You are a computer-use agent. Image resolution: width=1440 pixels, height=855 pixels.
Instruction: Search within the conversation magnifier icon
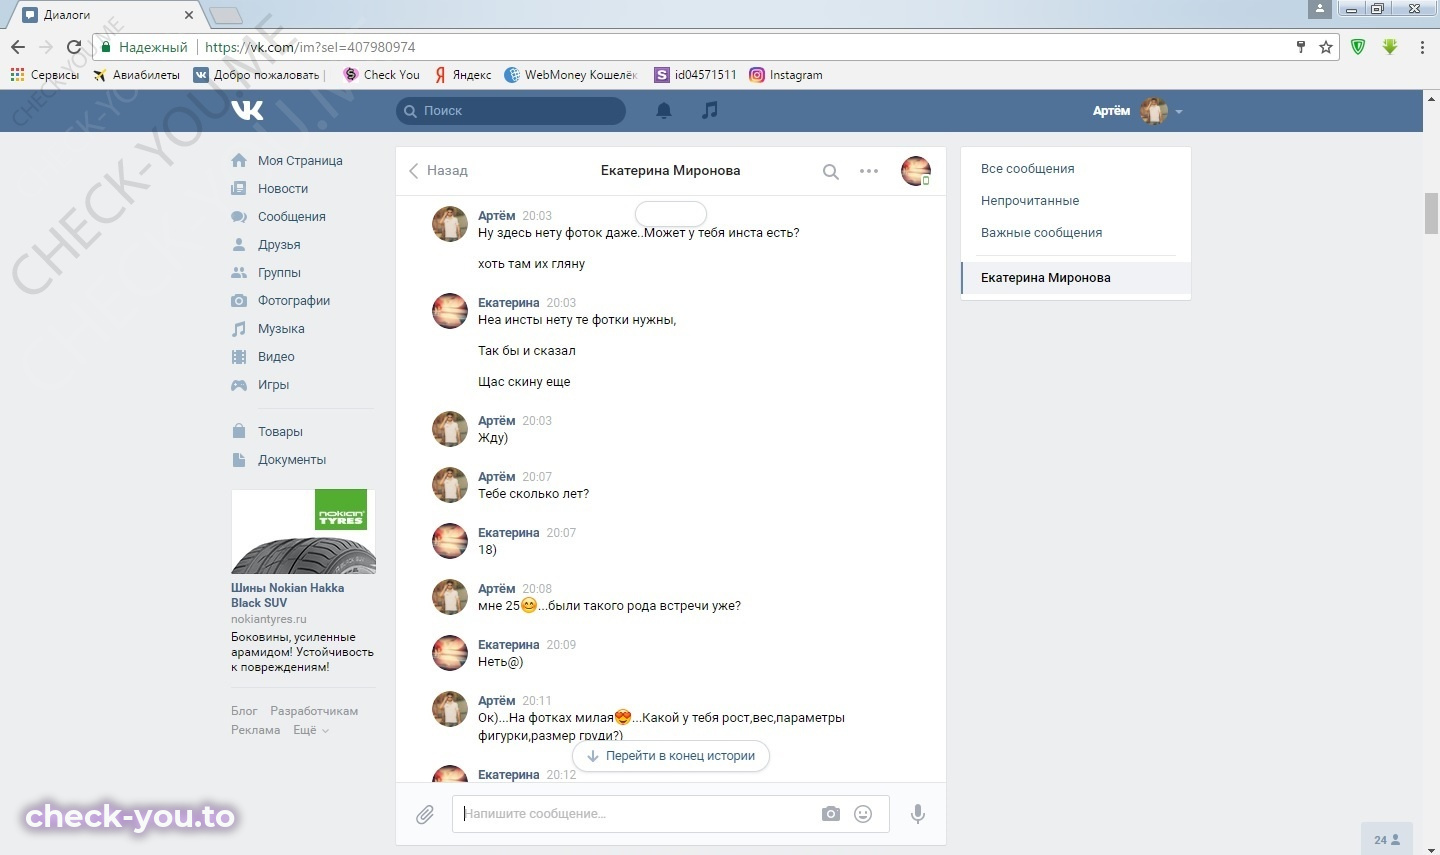coord(830,171)
